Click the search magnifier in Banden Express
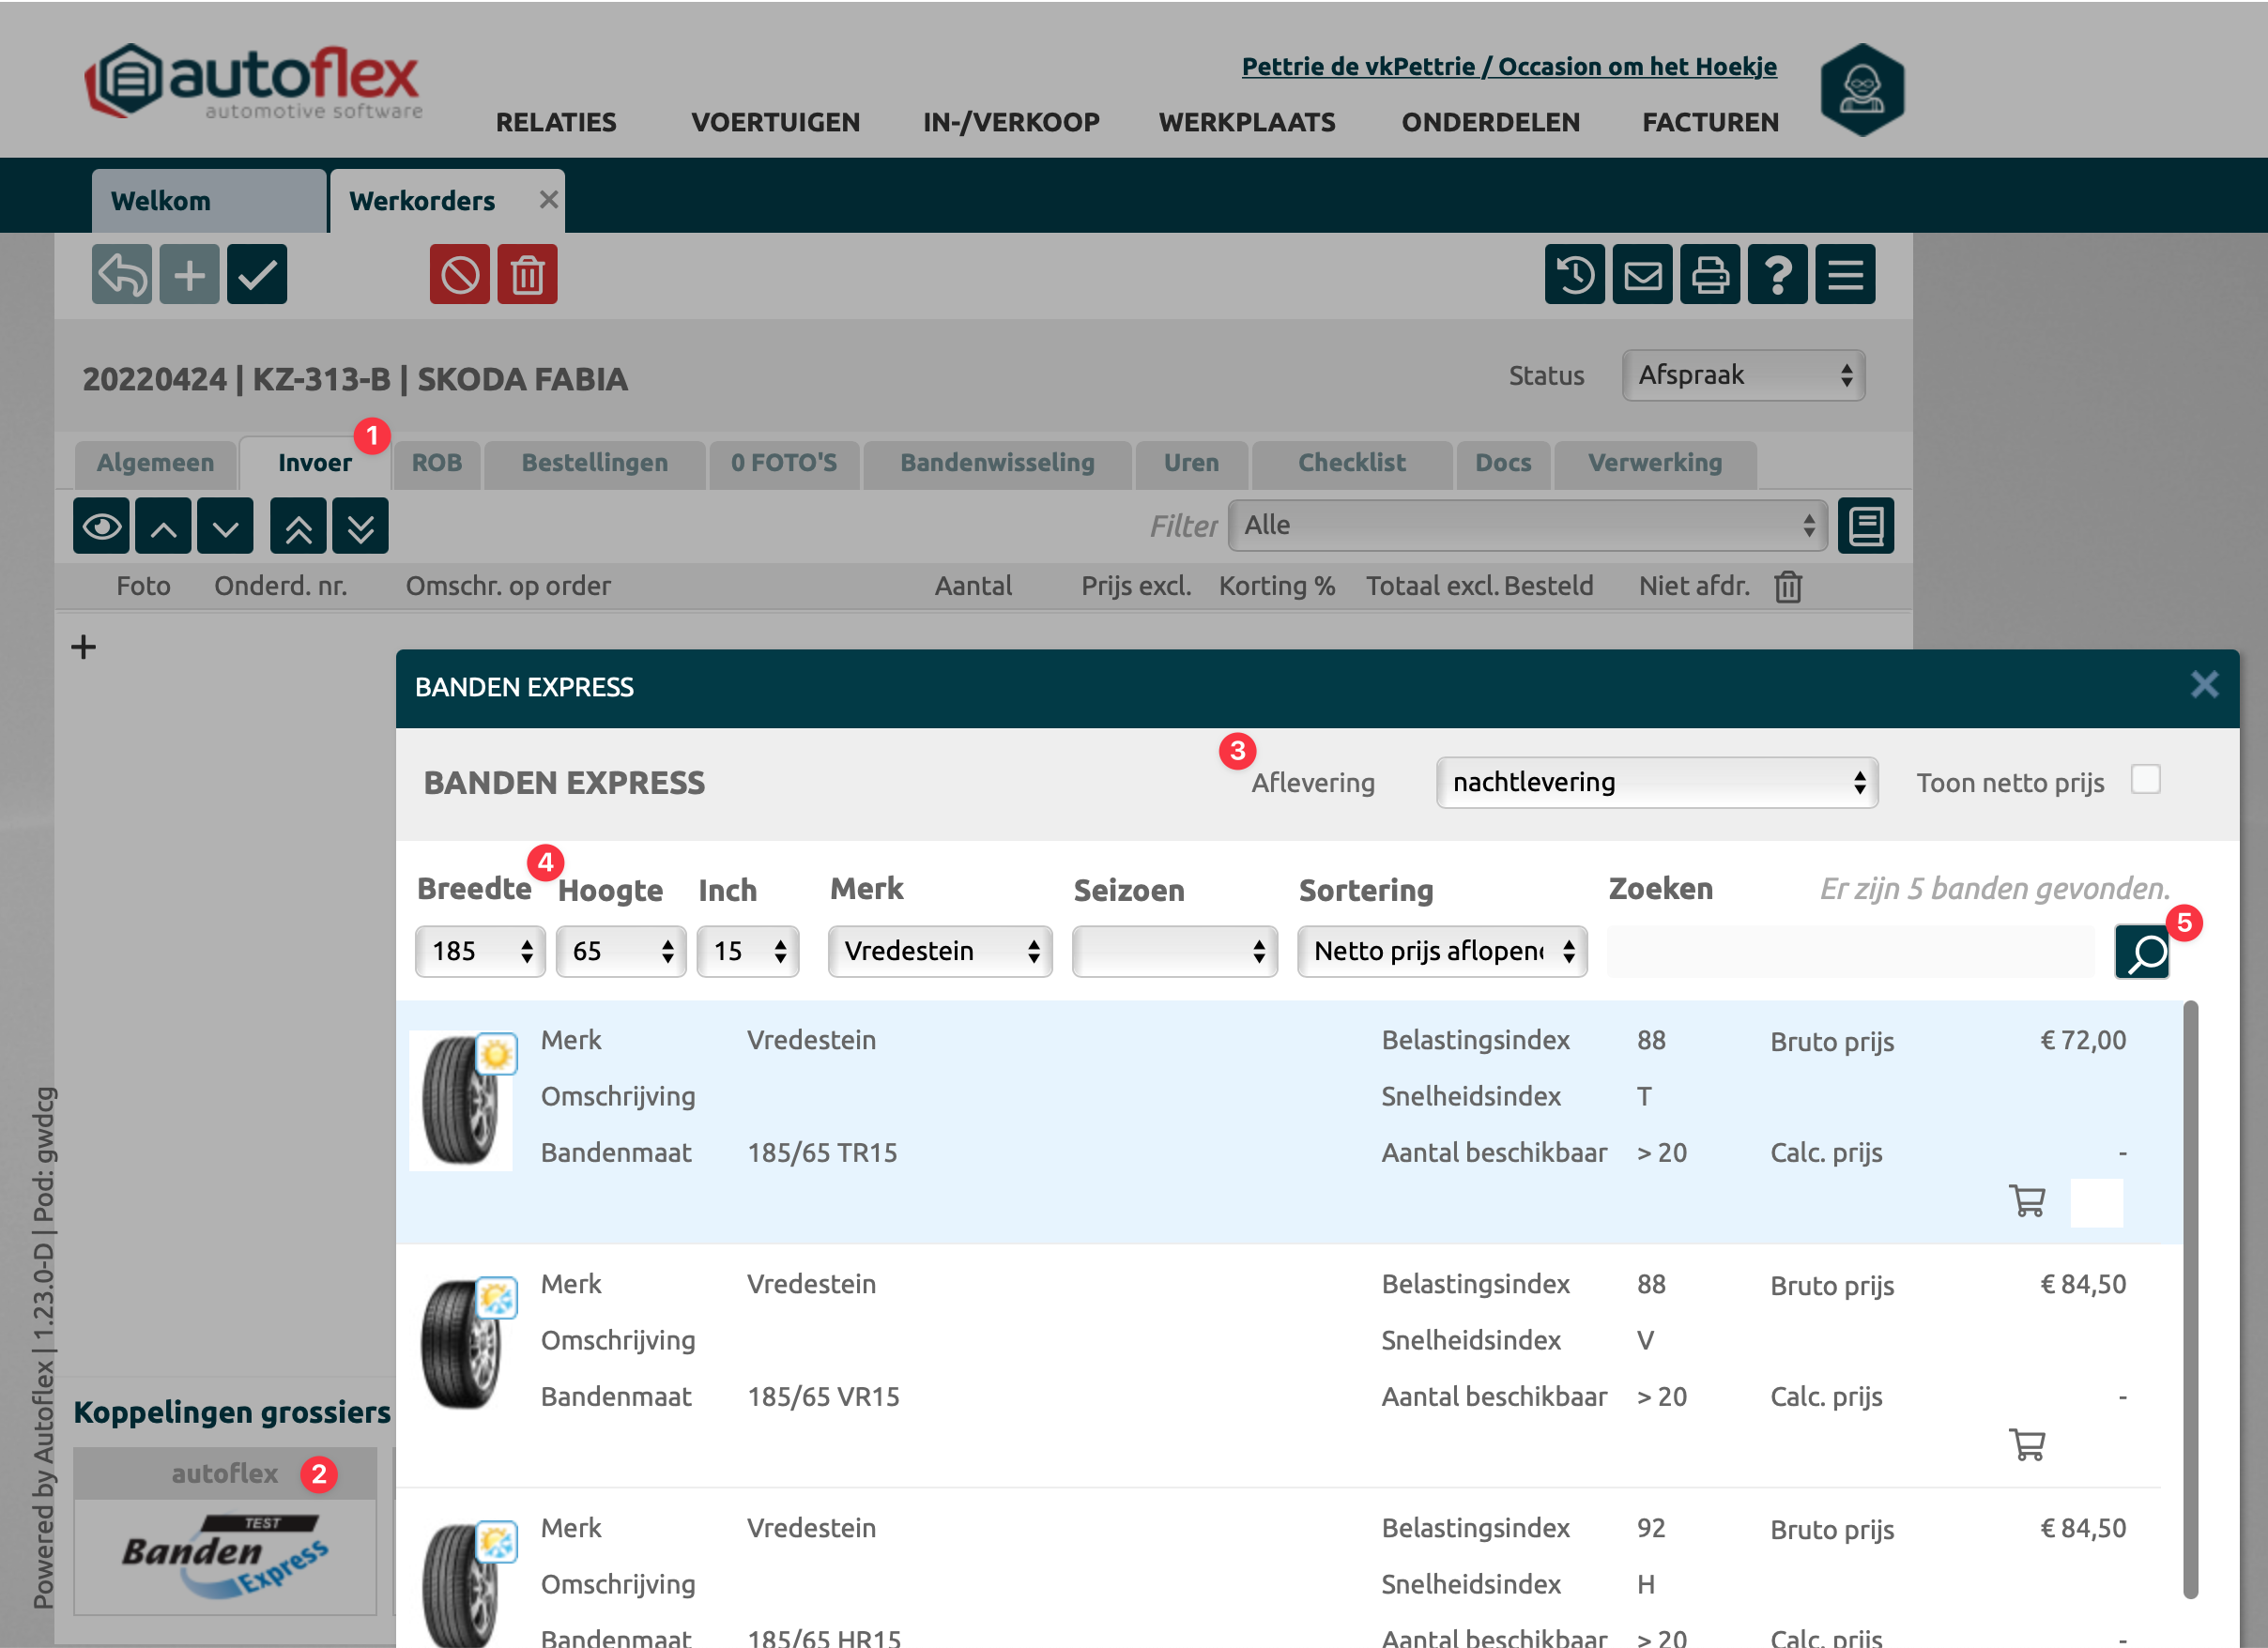The width and height of the screenshot is (2268, 1648). 2141,952
